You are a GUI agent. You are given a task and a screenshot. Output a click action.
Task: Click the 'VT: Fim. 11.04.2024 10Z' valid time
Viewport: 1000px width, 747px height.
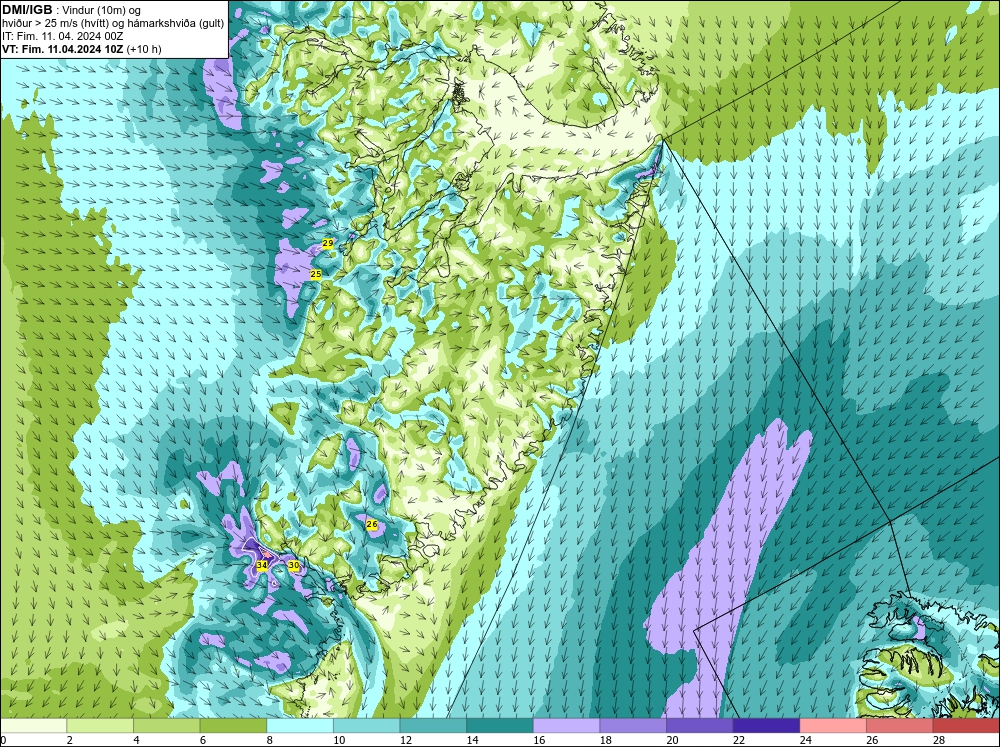point(64,49)
